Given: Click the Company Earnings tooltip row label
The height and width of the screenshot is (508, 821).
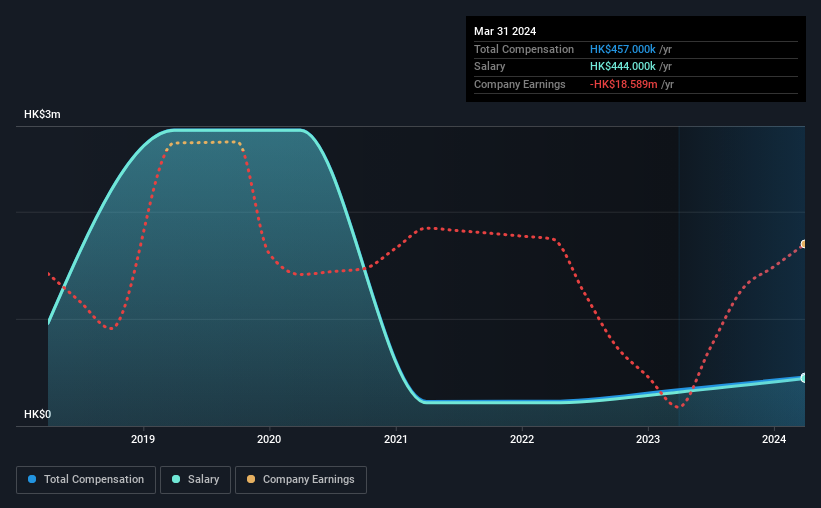Looking at the screenshot, I should pyautogui.click(x=519, y=84).
